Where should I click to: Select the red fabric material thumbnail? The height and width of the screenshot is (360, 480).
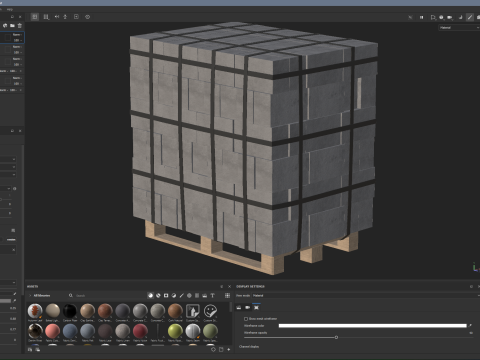point(140,331)
